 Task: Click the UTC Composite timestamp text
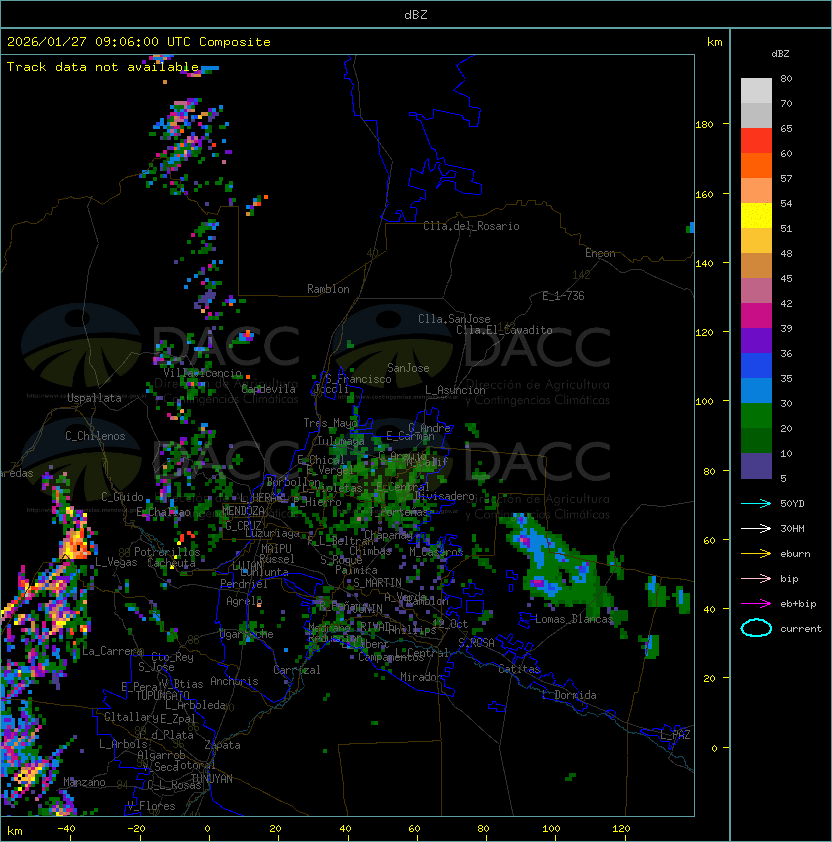point(139,42)
